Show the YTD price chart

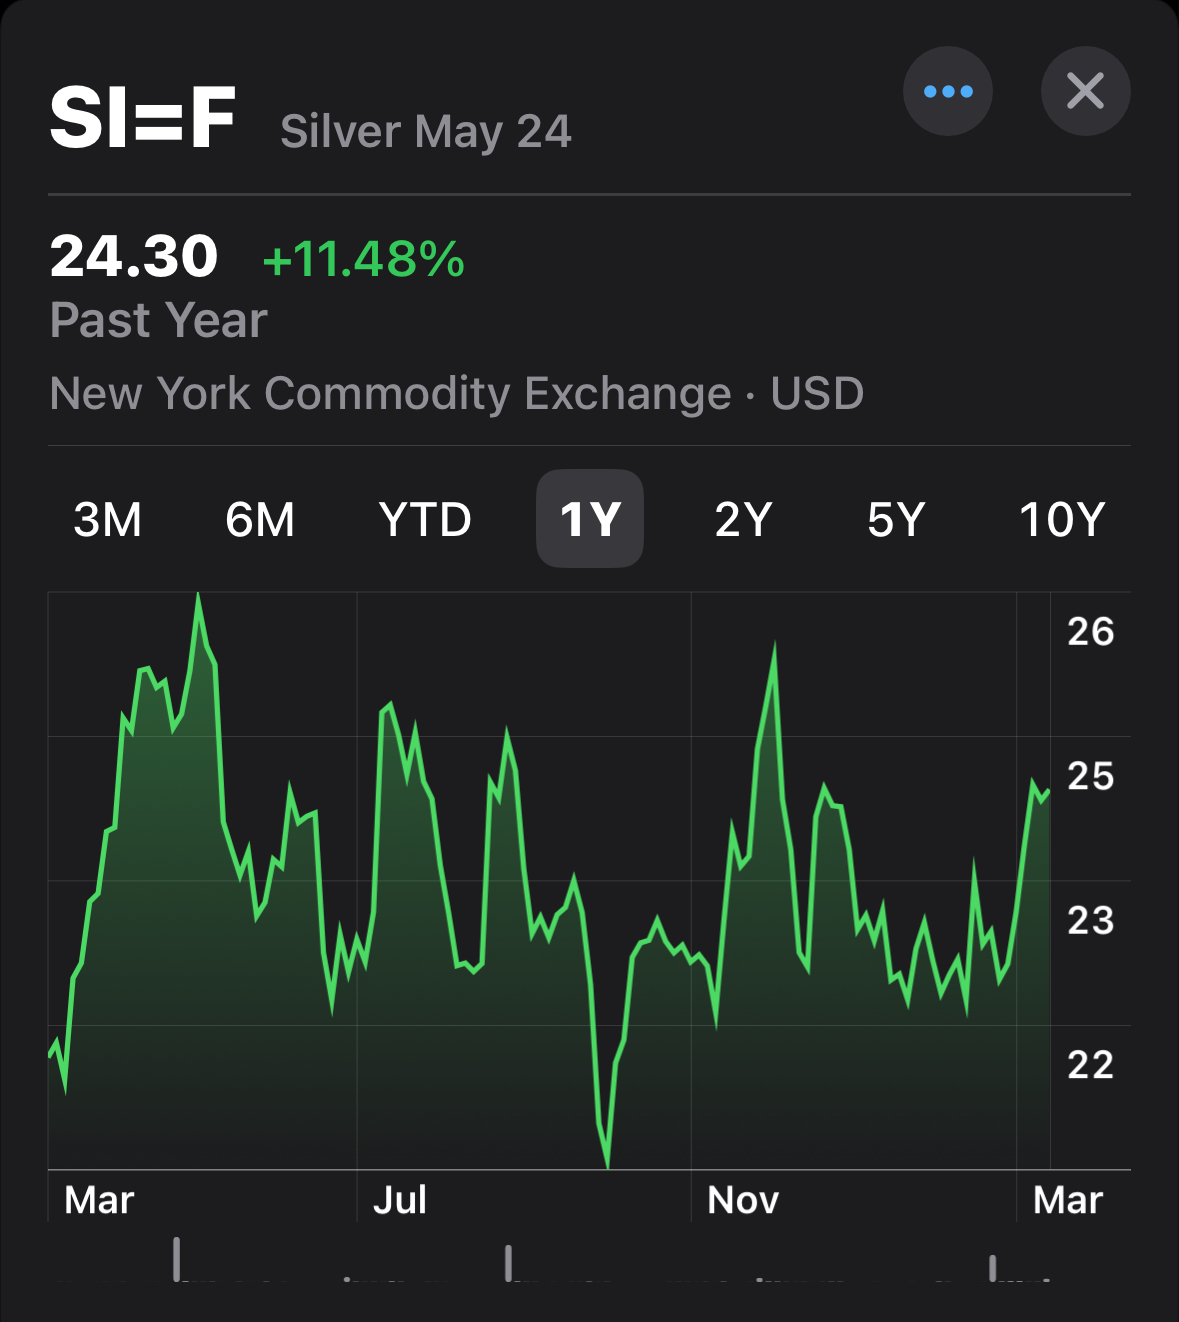pyautogui.click(x=425, y=520)
